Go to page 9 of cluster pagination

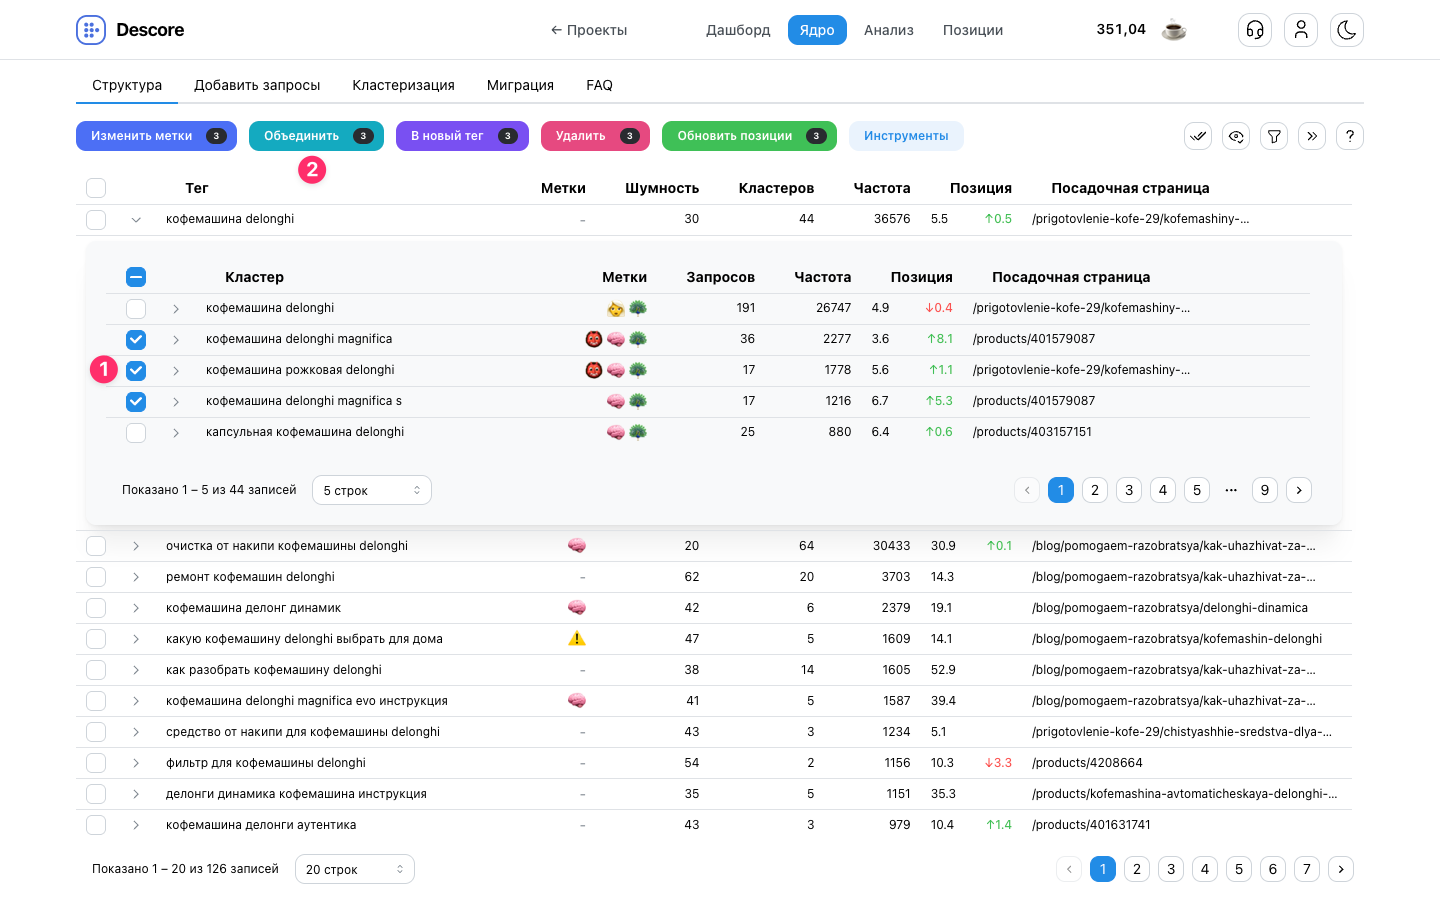point(1265,490)
